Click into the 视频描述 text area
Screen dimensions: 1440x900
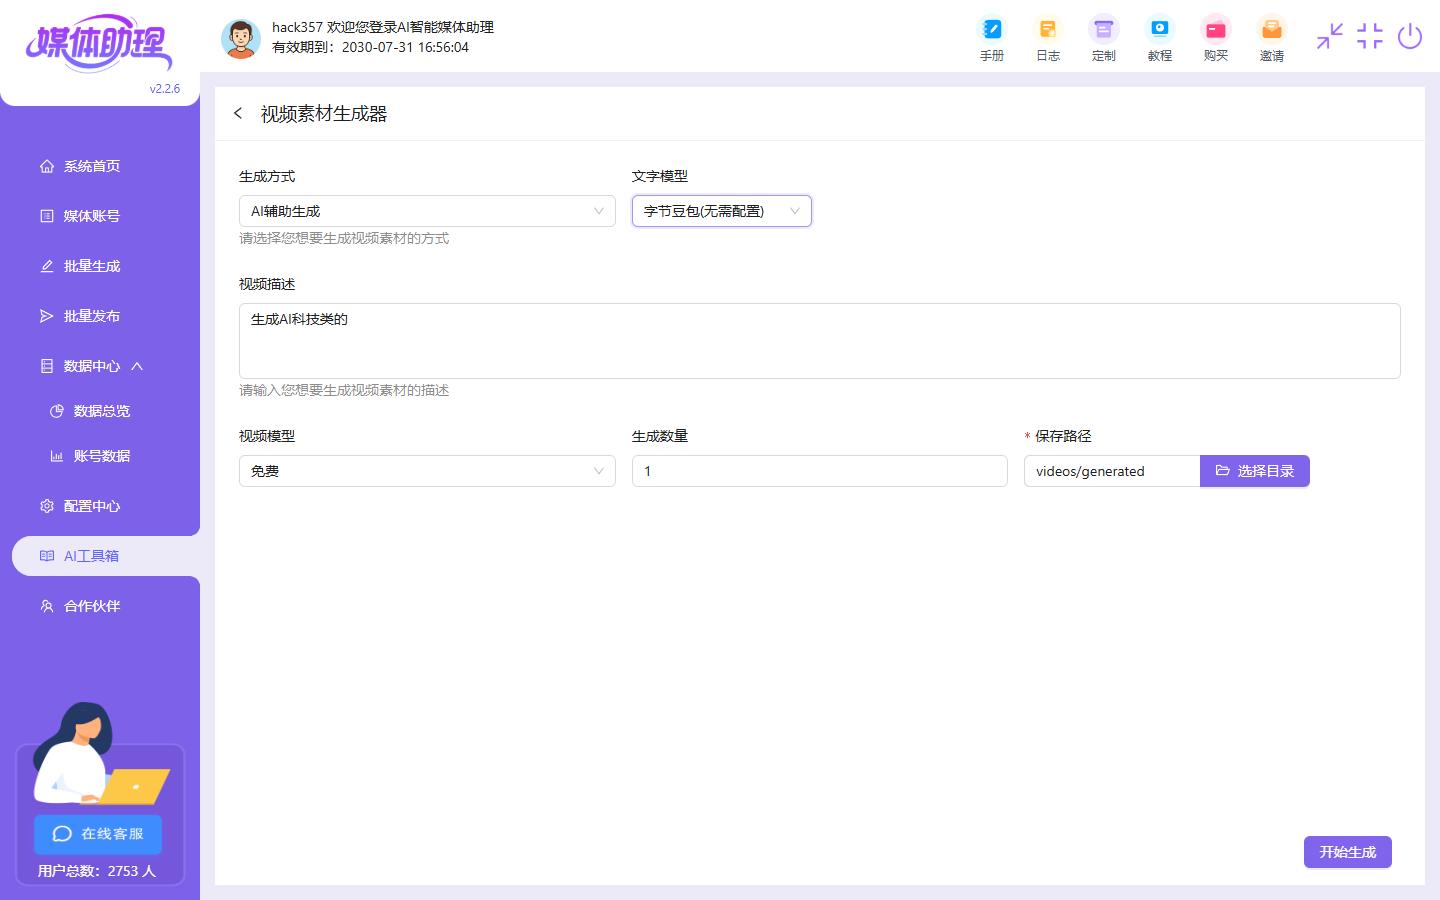tap(819, 341)
